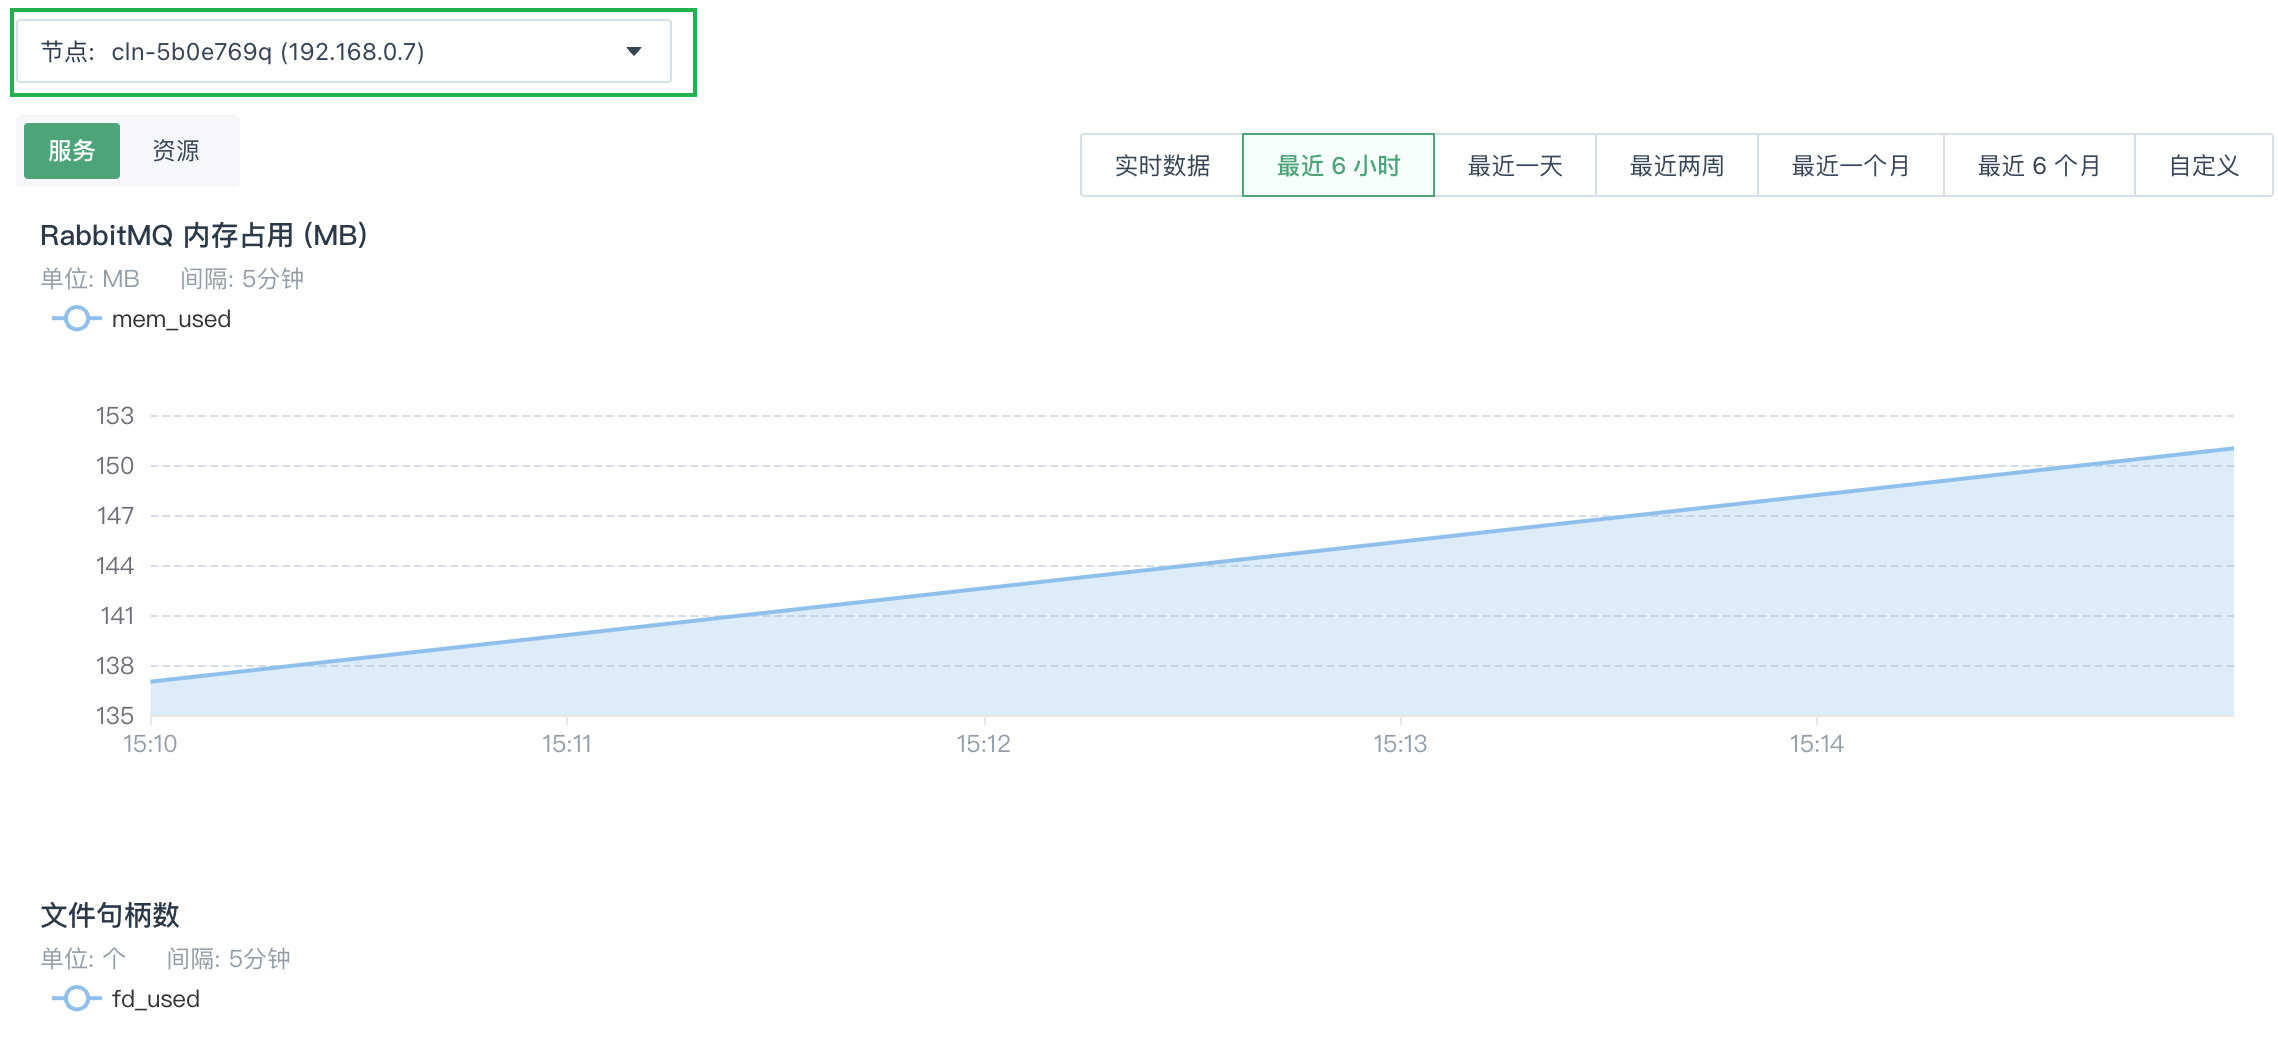Click the dropdown arrow of node selector

coord(633,52)
